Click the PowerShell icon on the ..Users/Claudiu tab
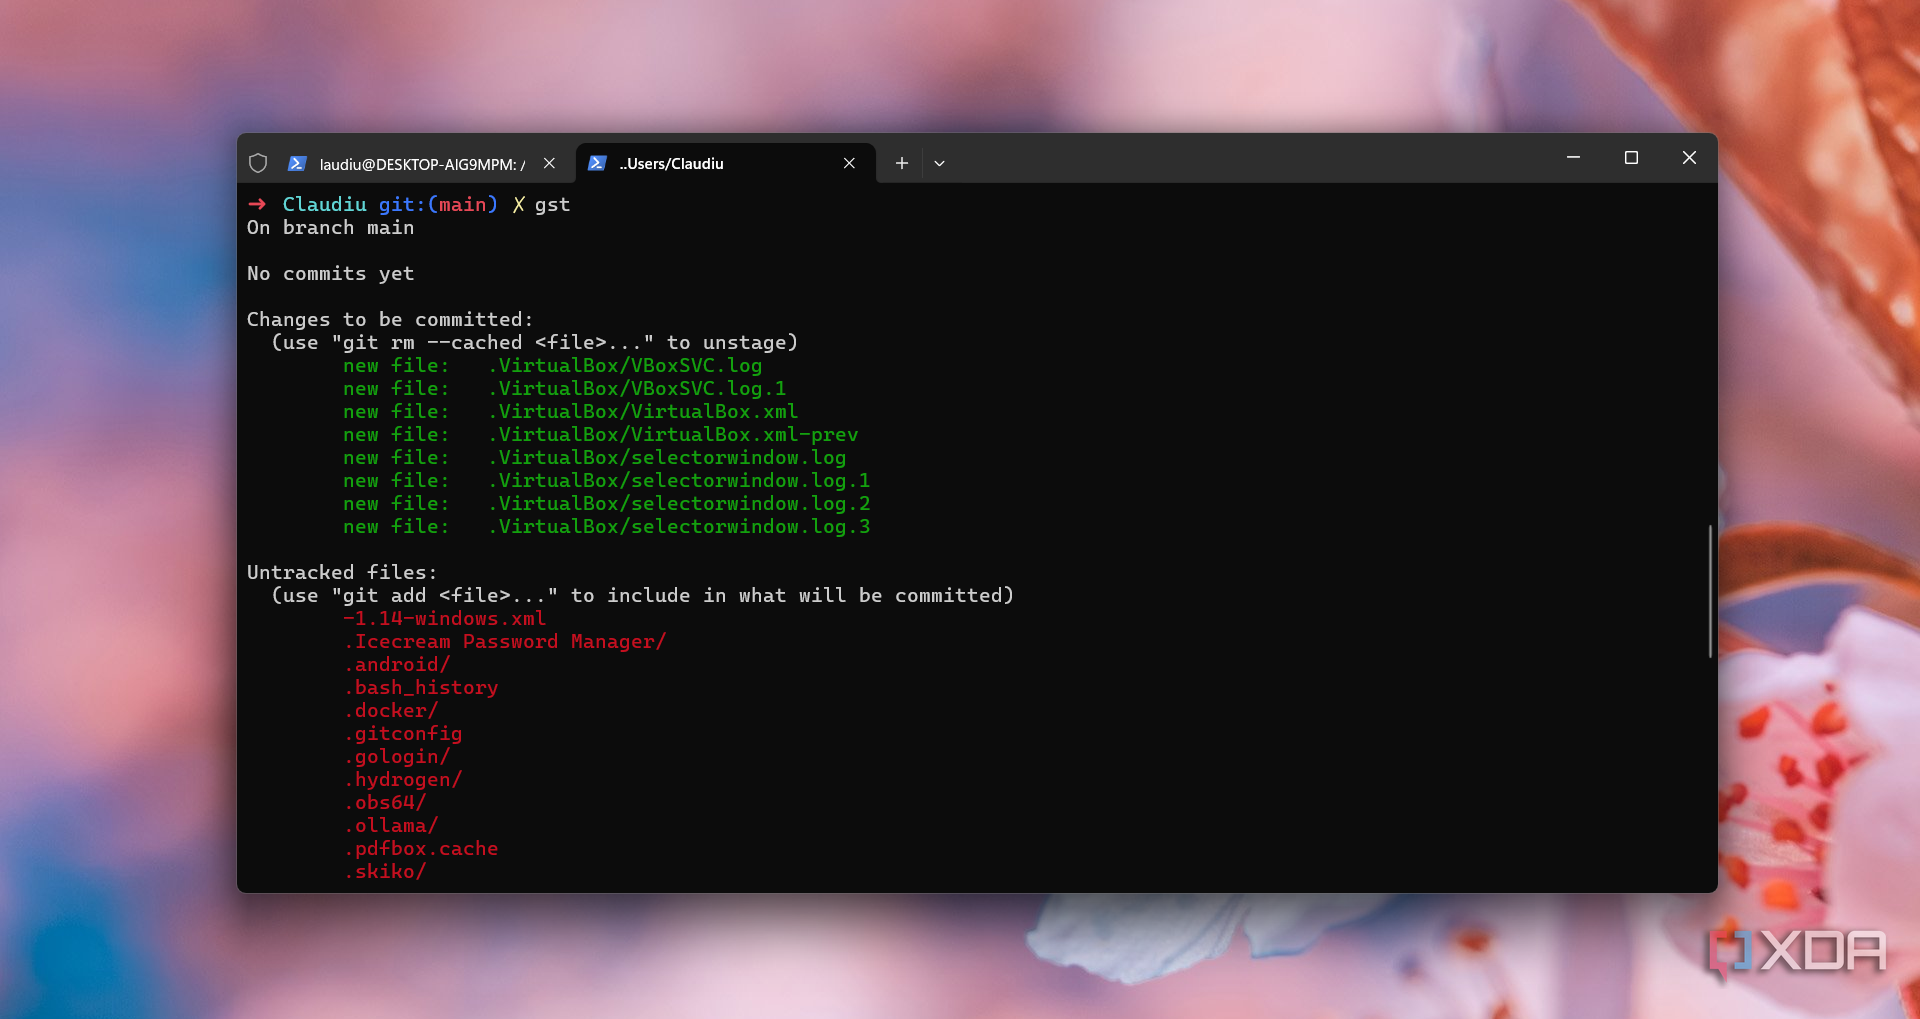 pos(597,163)
